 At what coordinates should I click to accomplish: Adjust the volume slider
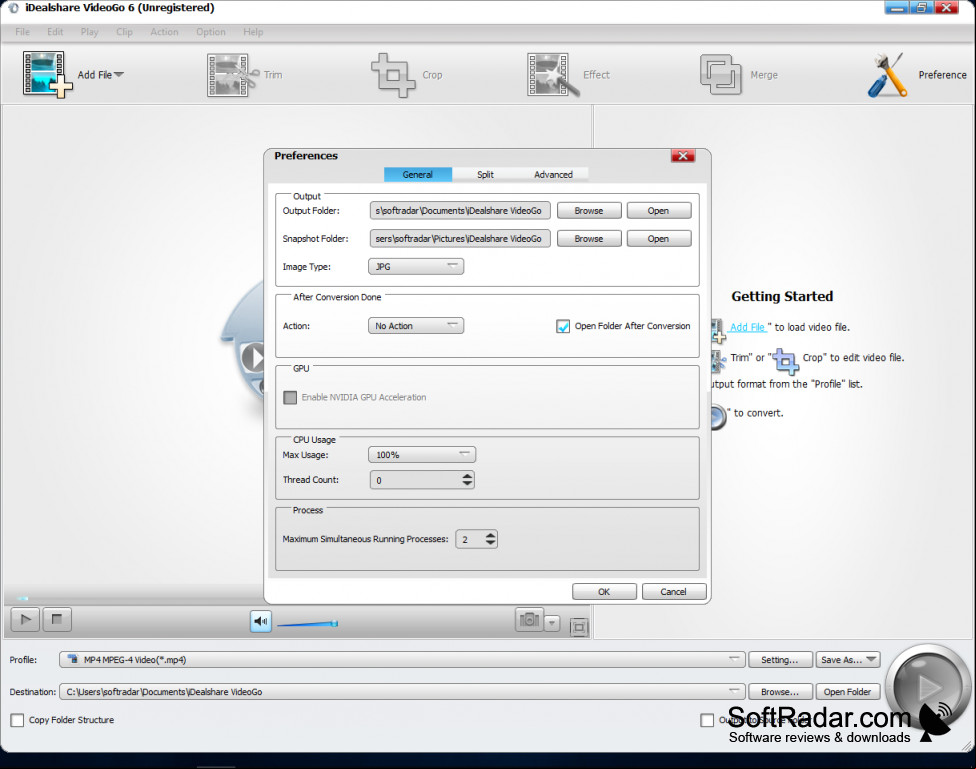[307, 623]
